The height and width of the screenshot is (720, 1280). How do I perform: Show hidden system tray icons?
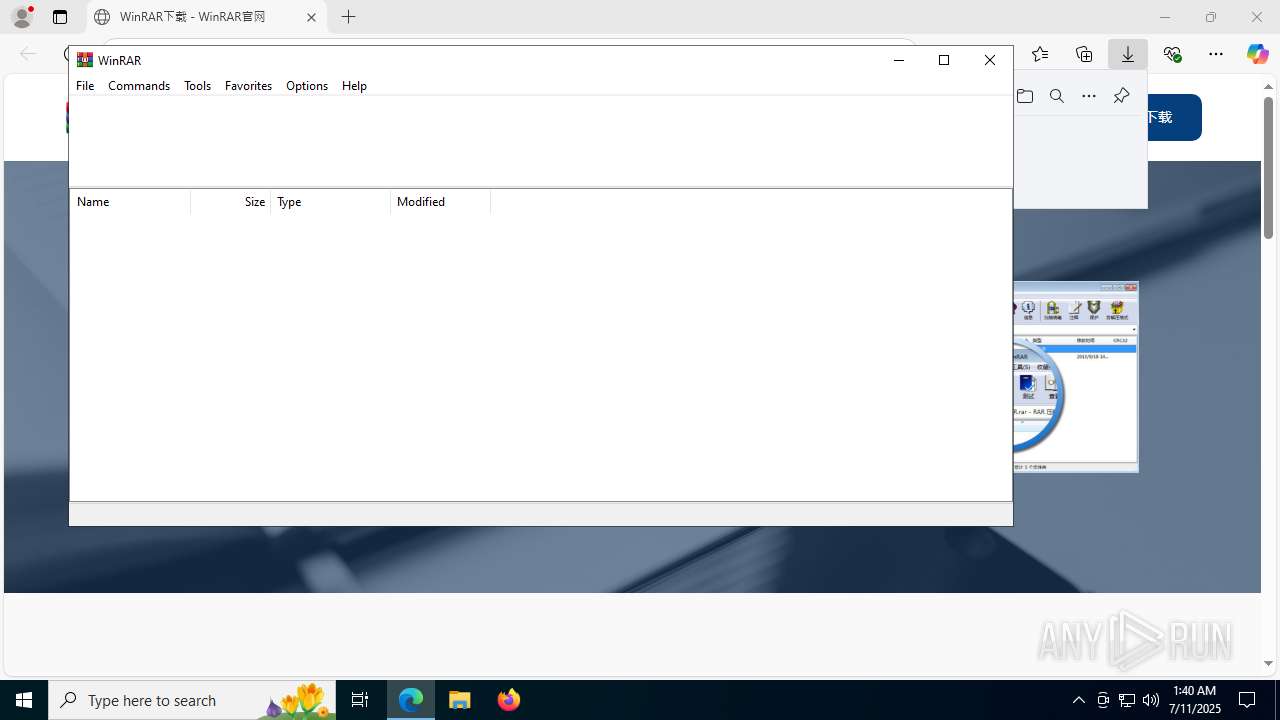(1078, 700)
